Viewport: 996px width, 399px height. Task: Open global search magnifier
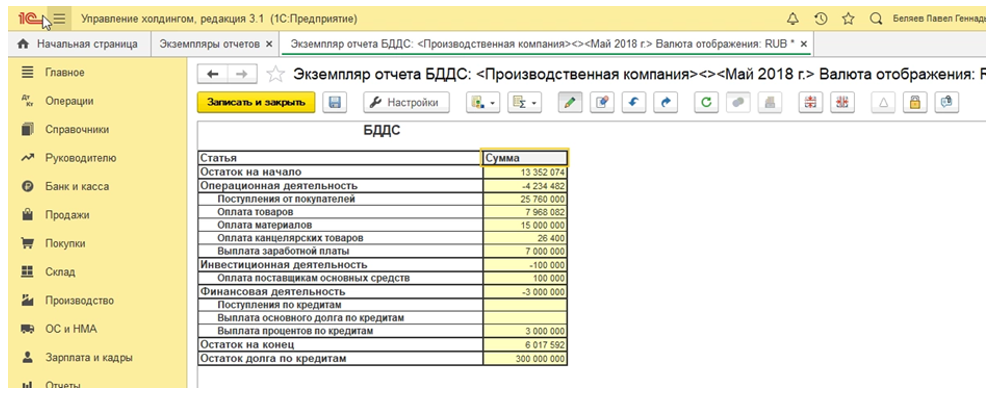click(876, 19)
